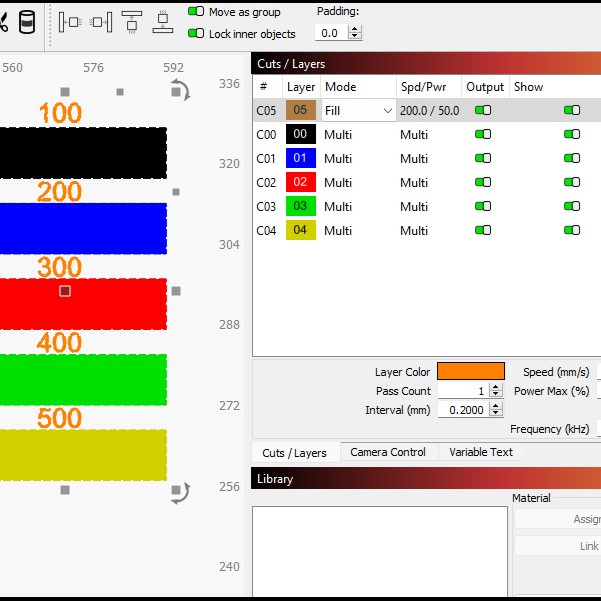Select the green 03 layer swatch
Image resolution: width=601 pixels, height=601 pixels.
(301, 206)
